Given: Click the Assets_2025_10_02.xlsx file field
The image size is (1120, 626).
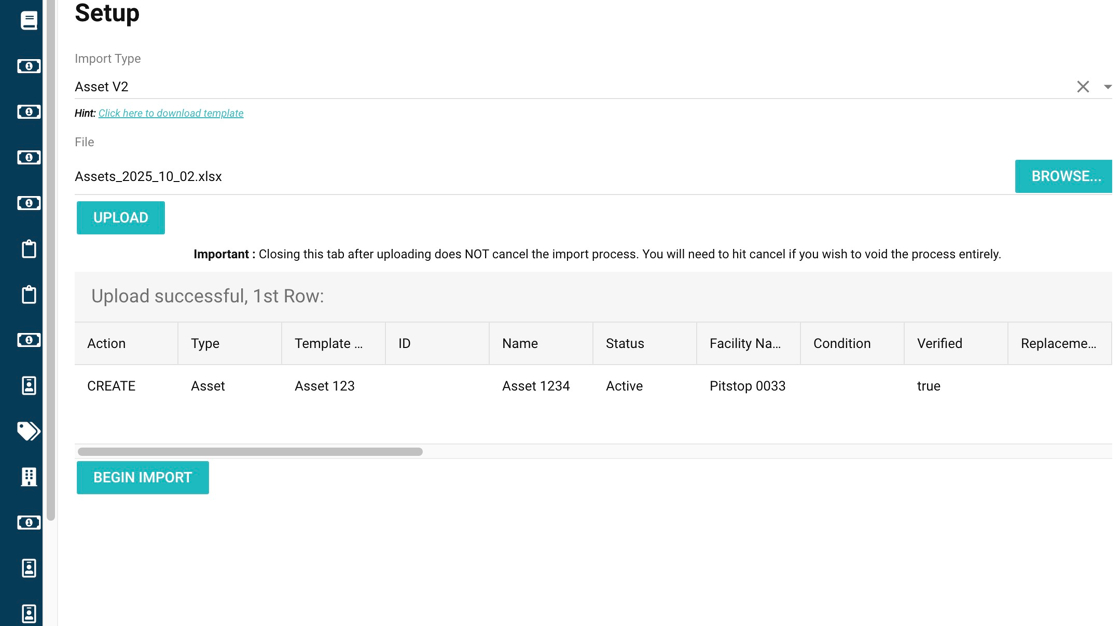Looking at the screenshot, I should click(x=540, y=177).
